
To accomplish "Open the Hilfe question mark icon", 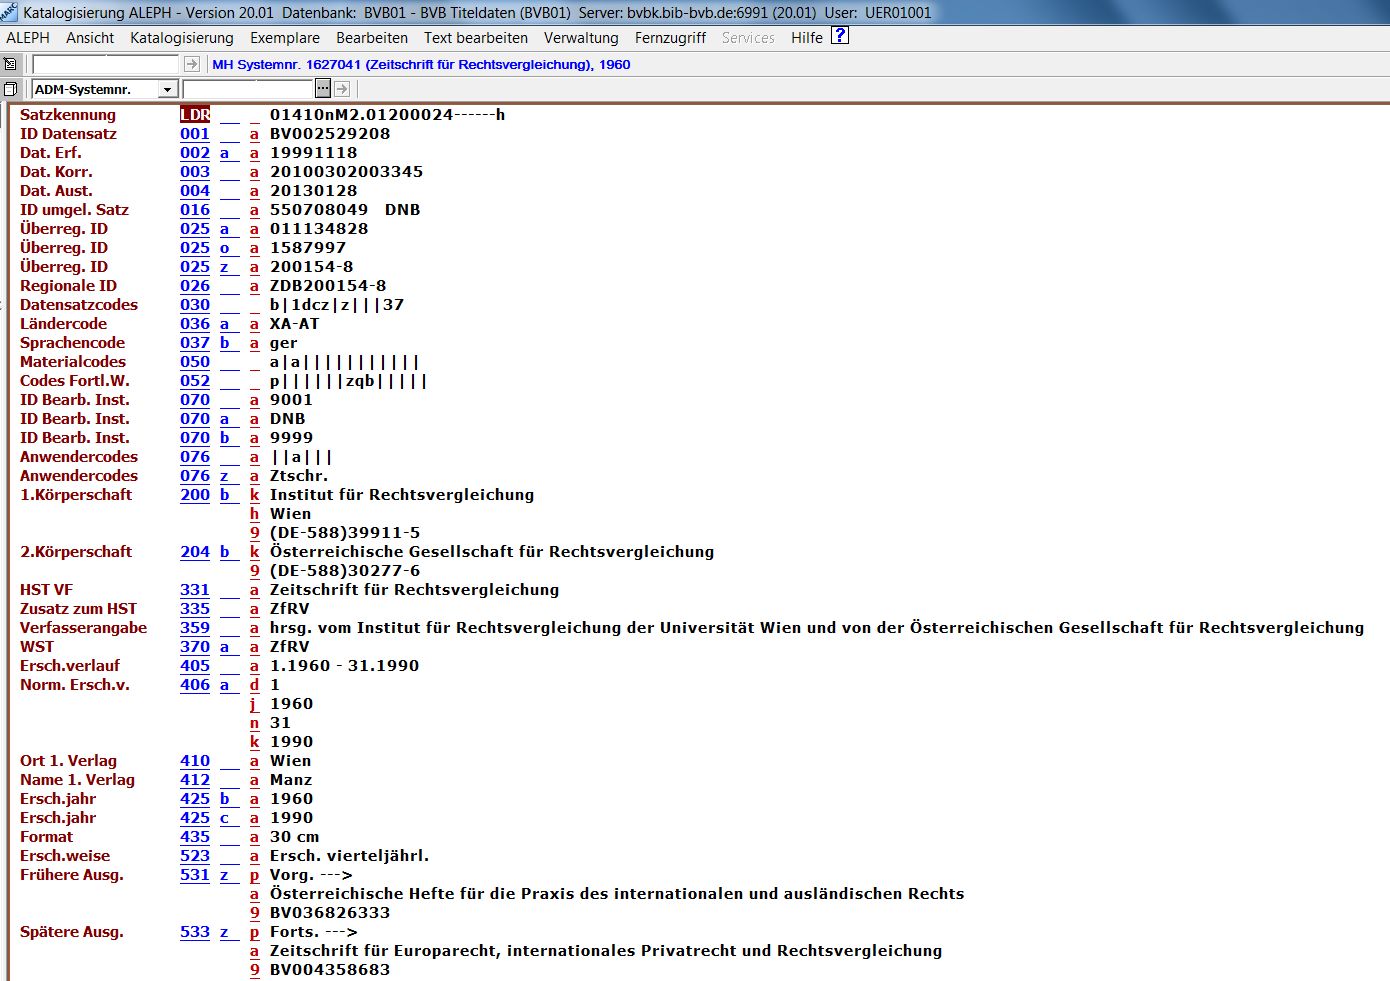I will tap(840, 36).
